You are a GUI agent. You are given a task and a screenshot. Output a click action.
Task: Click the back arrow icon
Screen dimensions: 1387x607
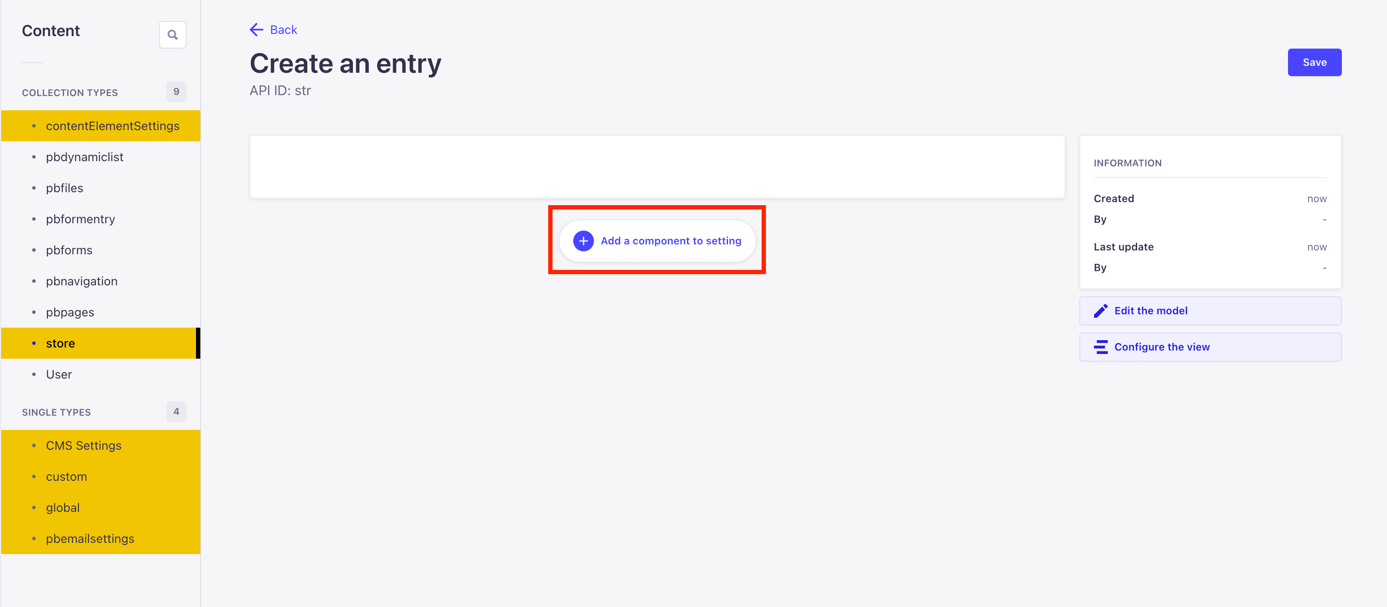256,29
